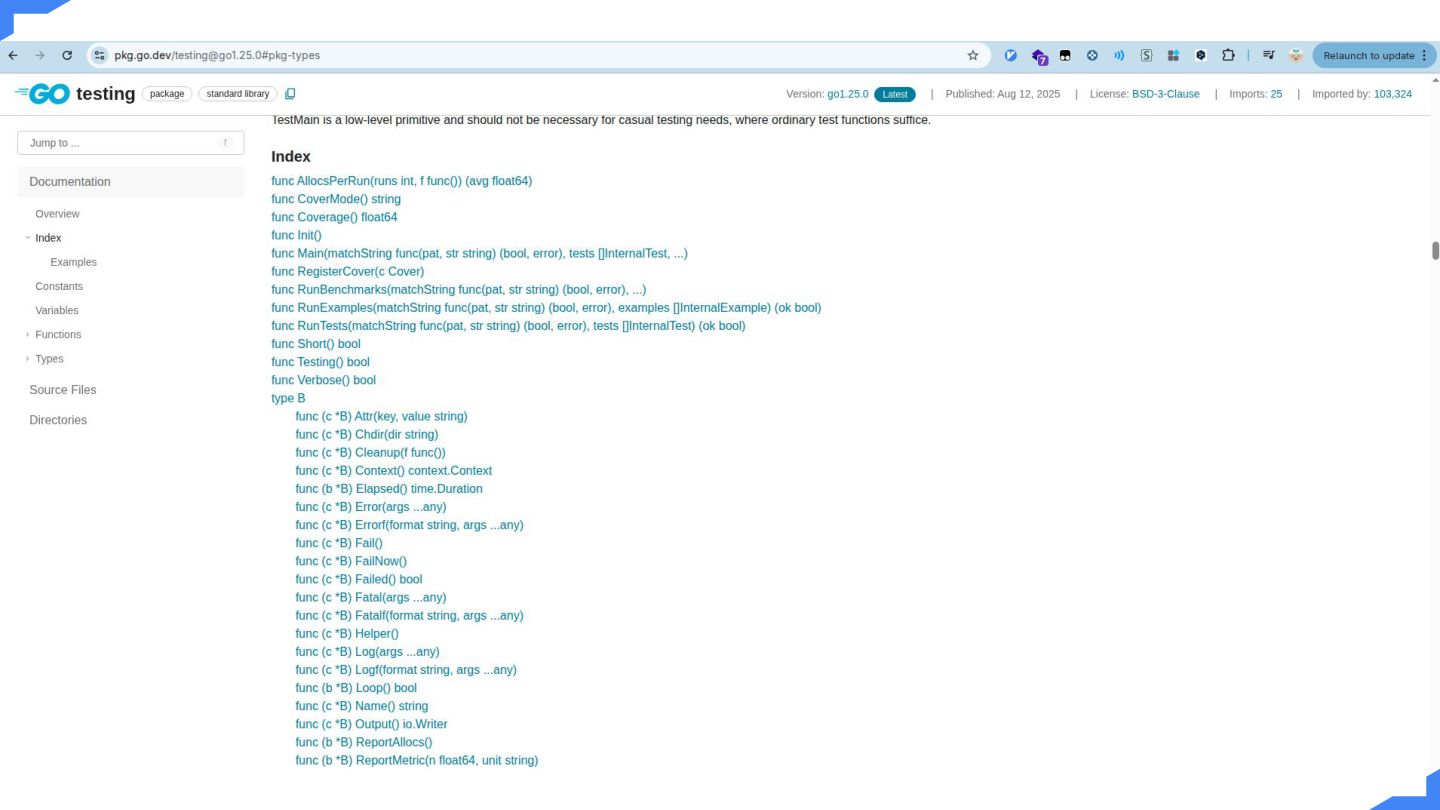The height and width of the screenshot is (810, 1440).
Task: Open the func Verbose() bool link
Action: click(x=323, y=380)
